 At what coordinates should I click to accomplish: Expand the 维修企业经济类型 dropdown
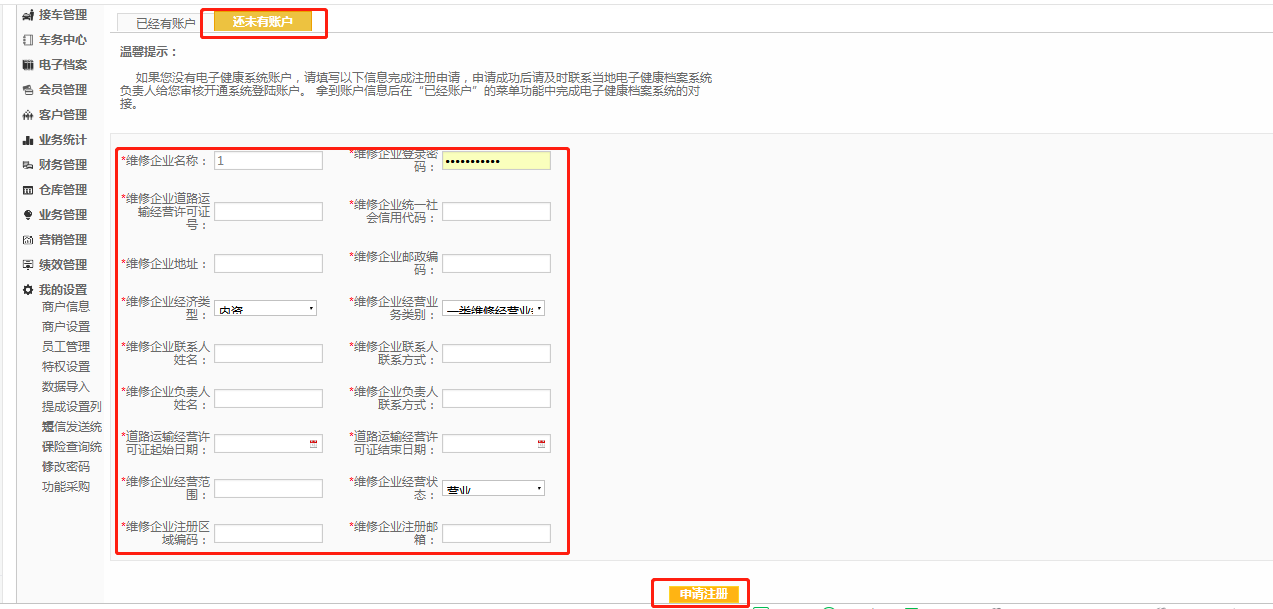[x=266, y=308]
